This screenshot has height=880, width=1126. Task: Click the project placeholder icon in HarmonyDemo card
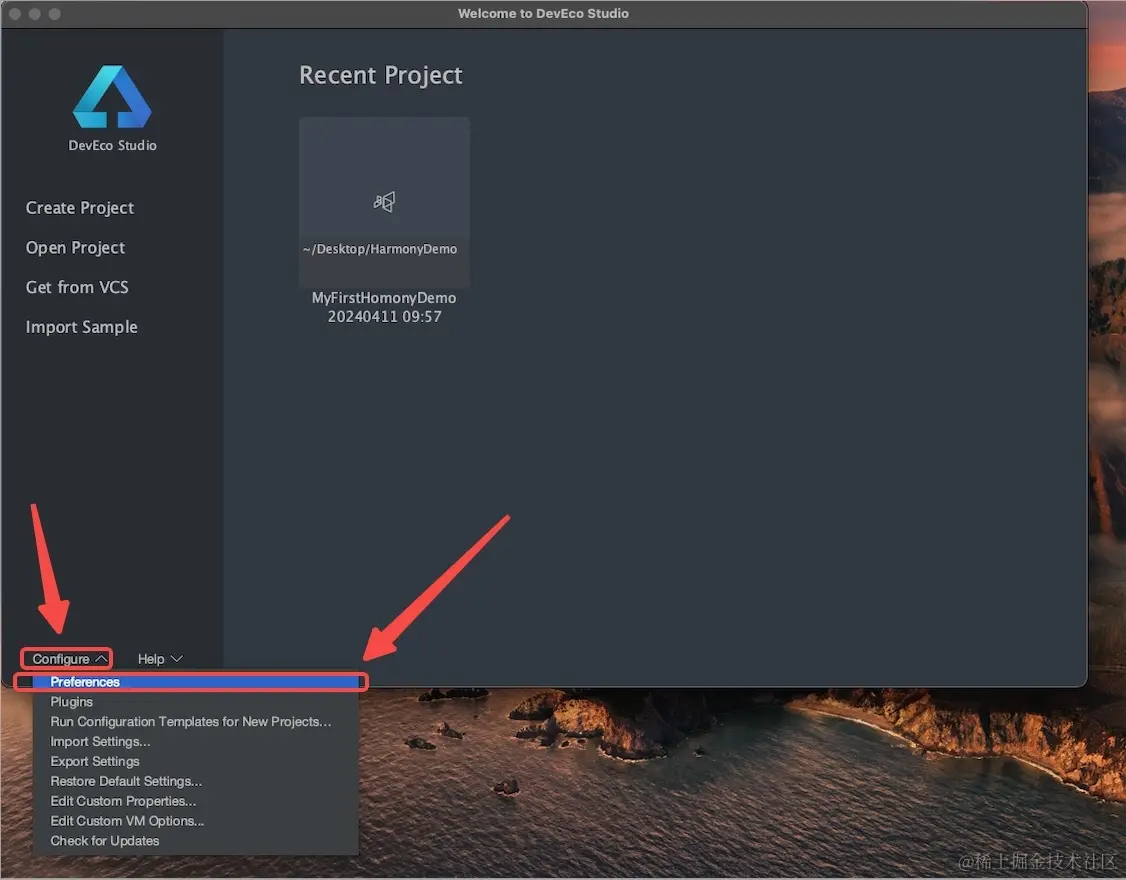click(384, 202)
